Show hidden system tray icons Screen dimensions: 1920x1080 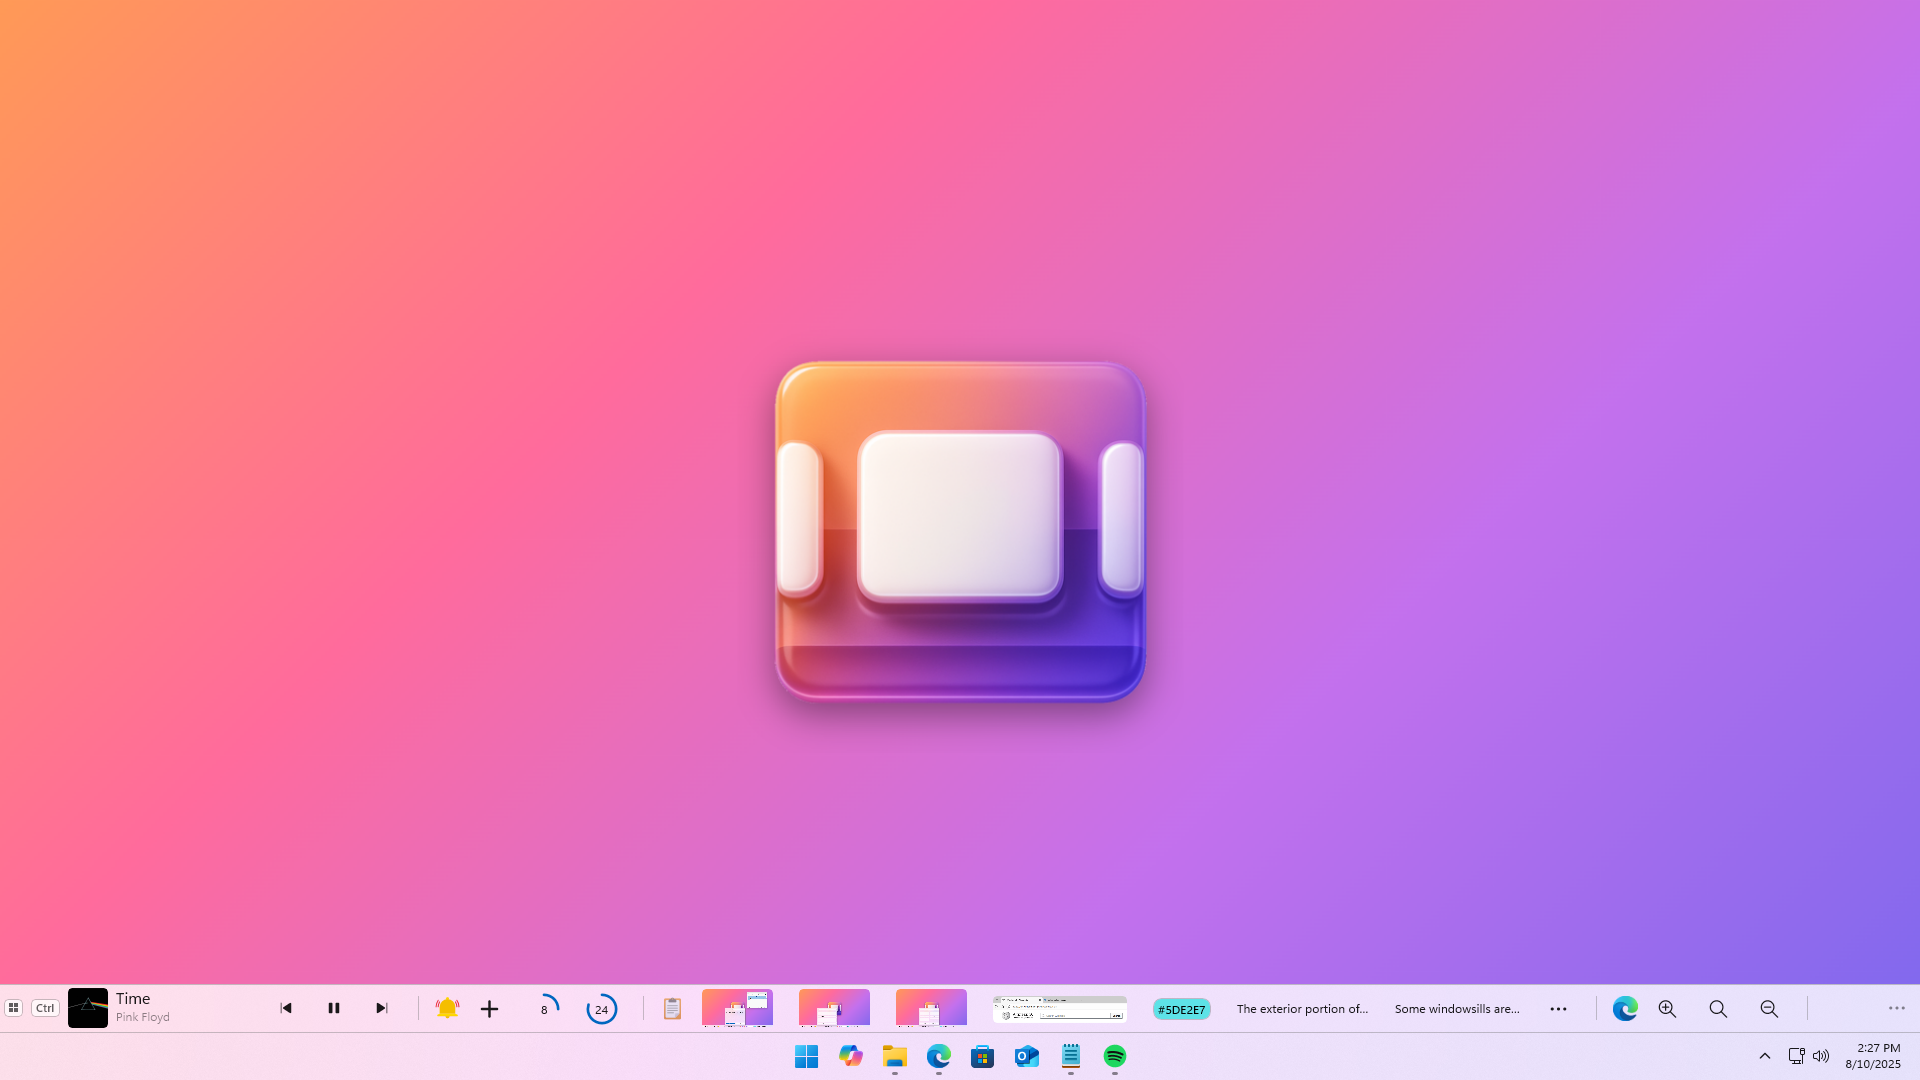tap(1764, 1056)
